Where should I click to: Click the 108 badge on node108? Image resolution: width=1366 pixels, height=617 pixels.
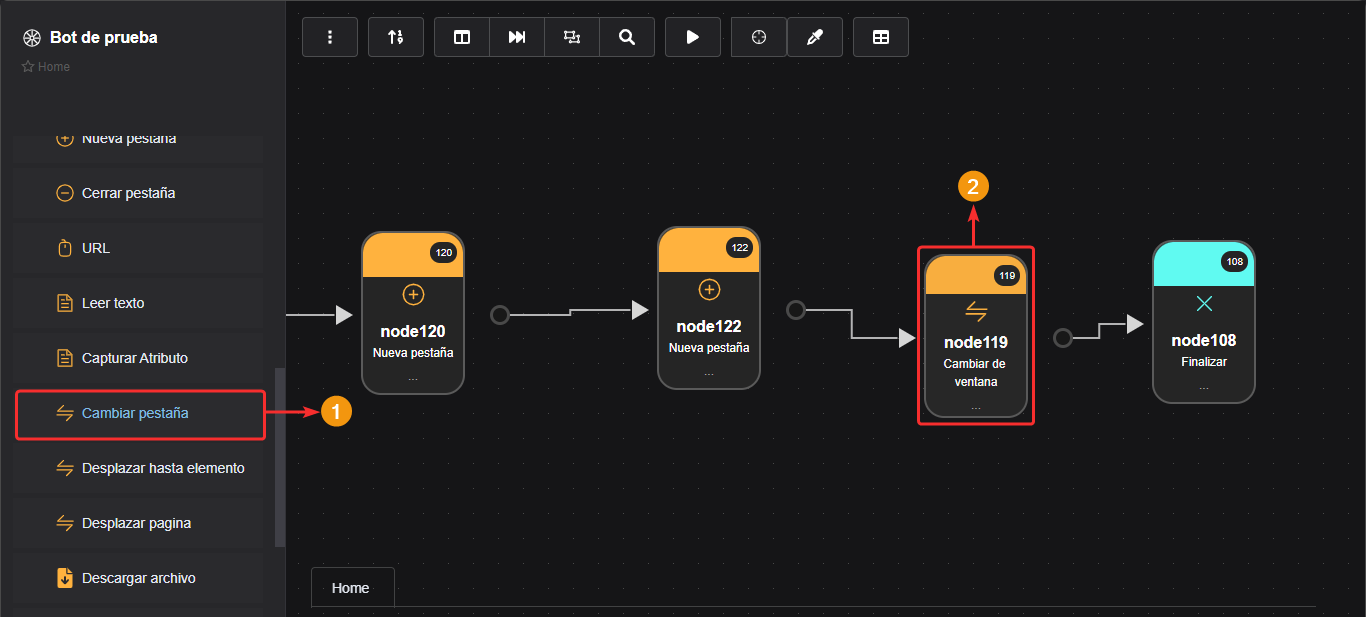click(1235, 262)
